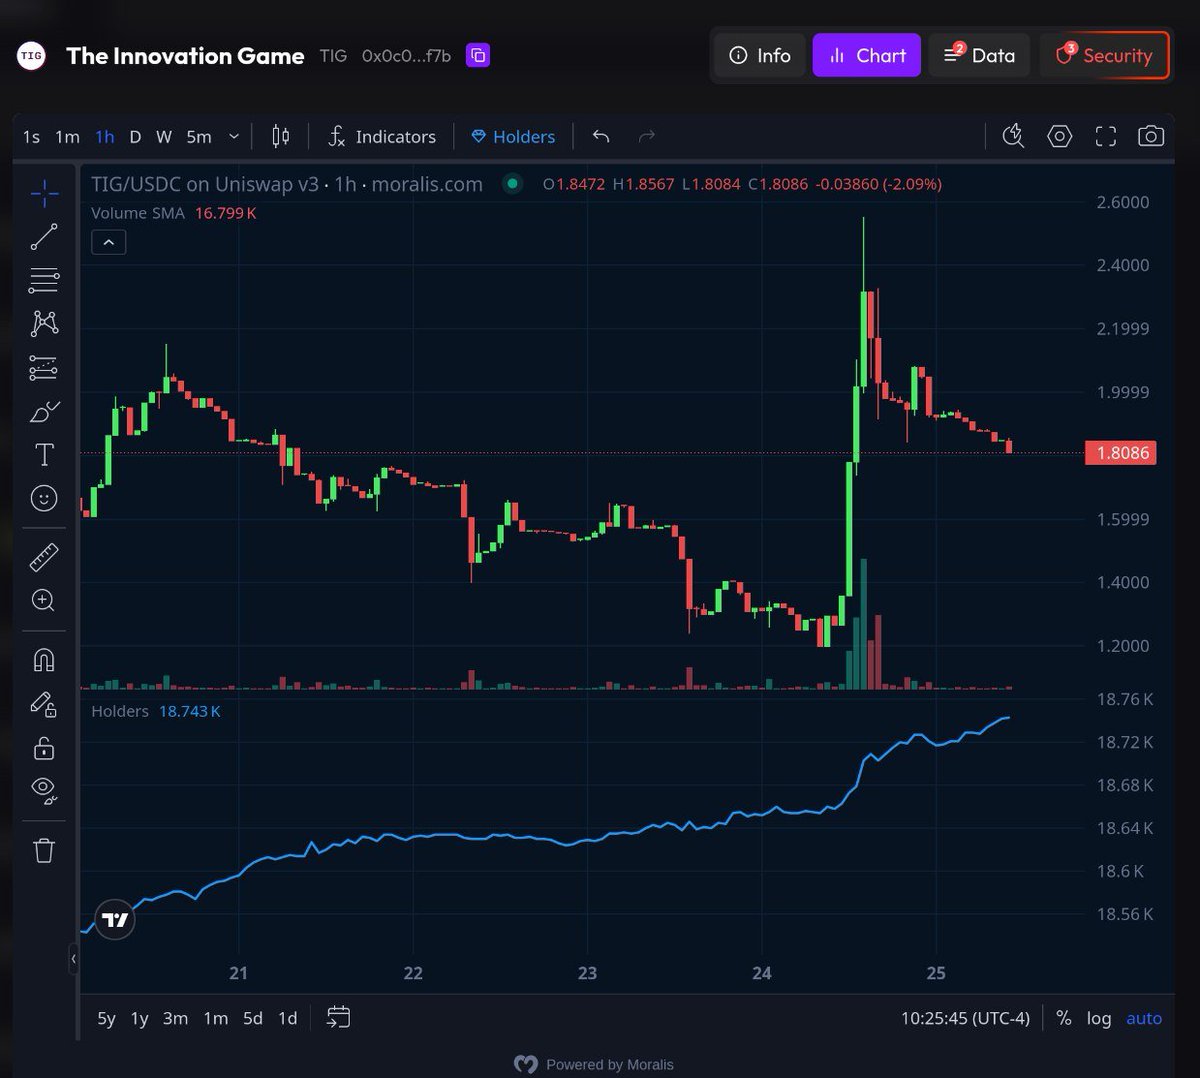Select the 1m interval in top toolbar
The height and width of the screenshot is (1078, 1200).
click(67, 136)
